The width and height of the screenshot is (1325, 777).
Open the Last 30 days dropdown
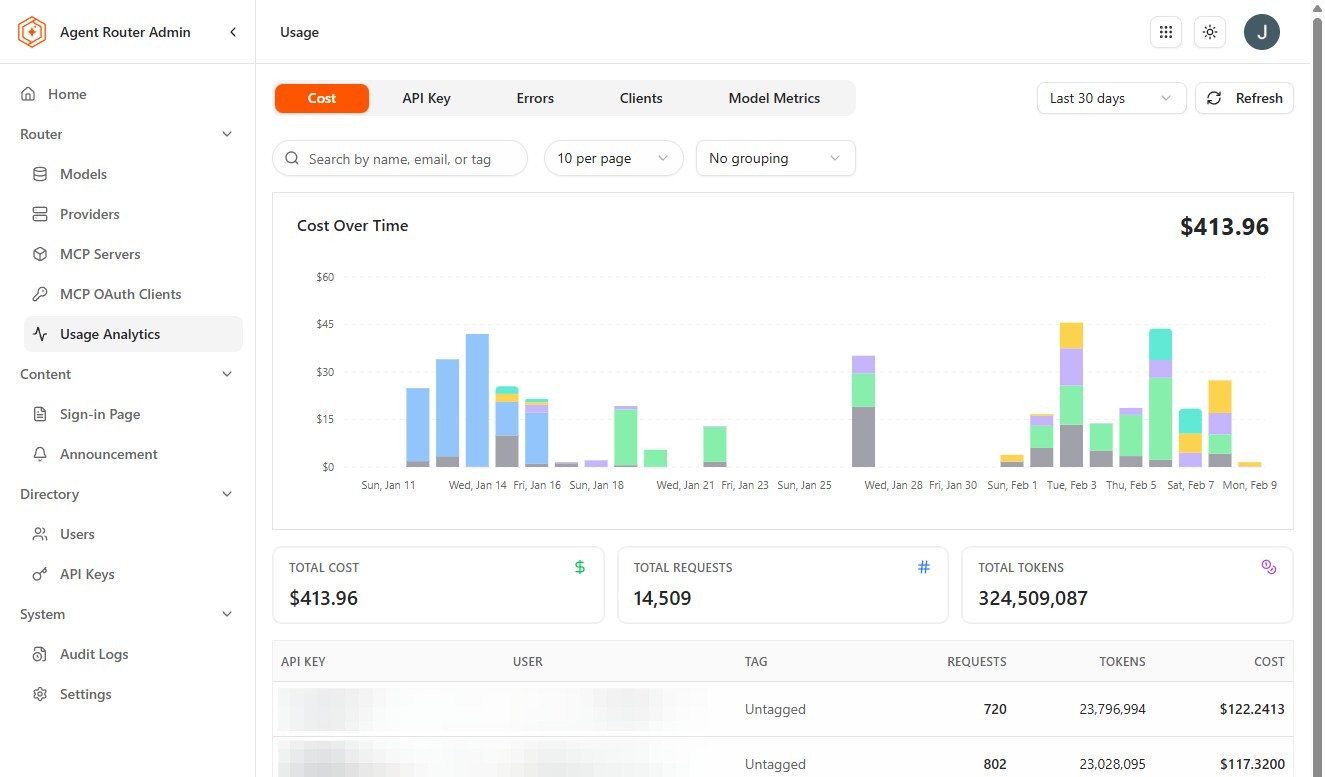click(x=1112, y=98)
